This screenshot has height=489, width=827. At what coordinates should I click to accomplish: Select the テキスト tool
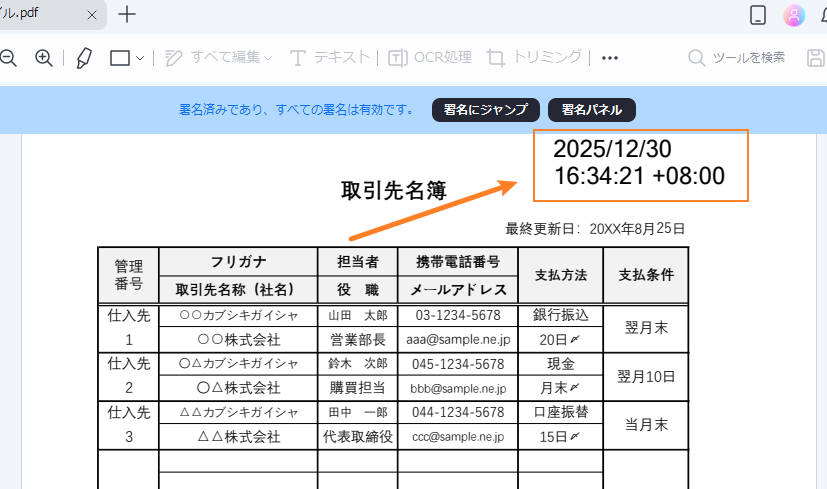tap(330, 57)
